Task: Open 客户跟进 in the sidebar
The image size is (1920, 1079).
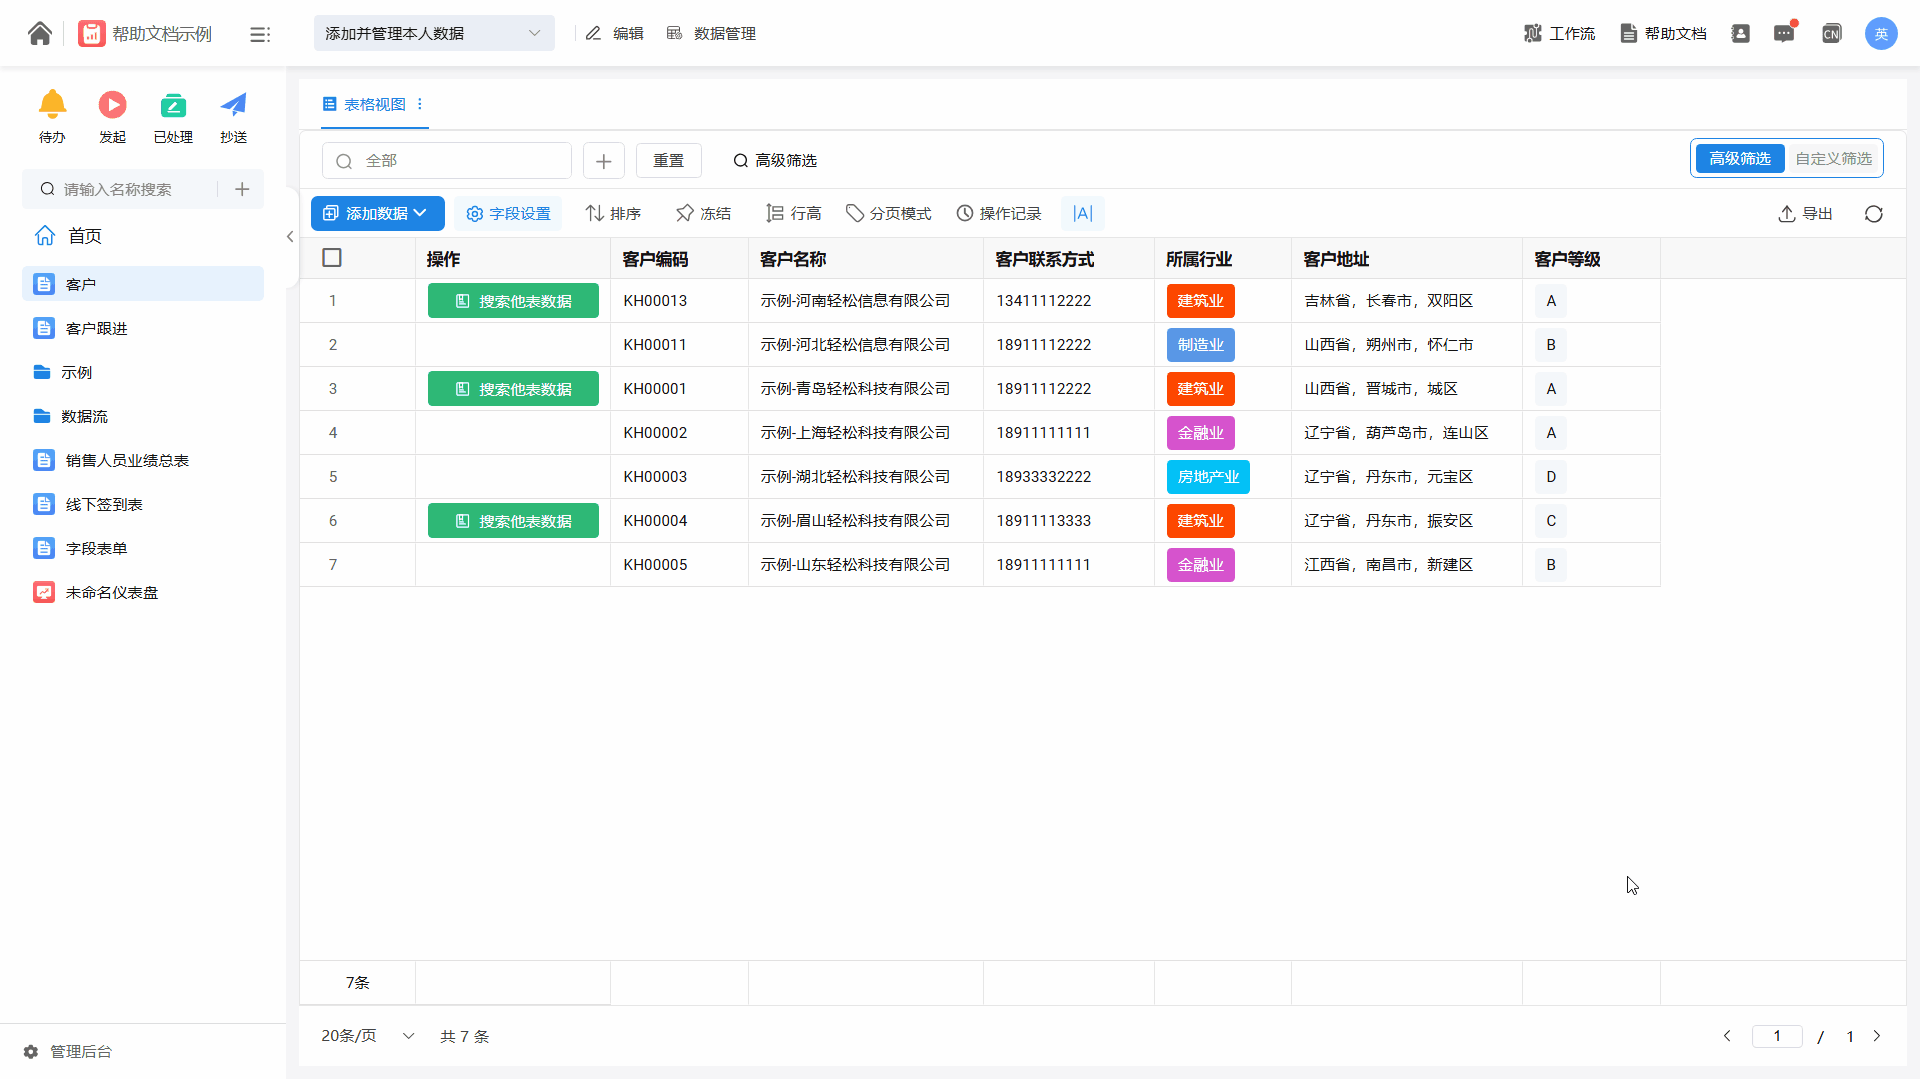Action: click(x=96, y=329)
